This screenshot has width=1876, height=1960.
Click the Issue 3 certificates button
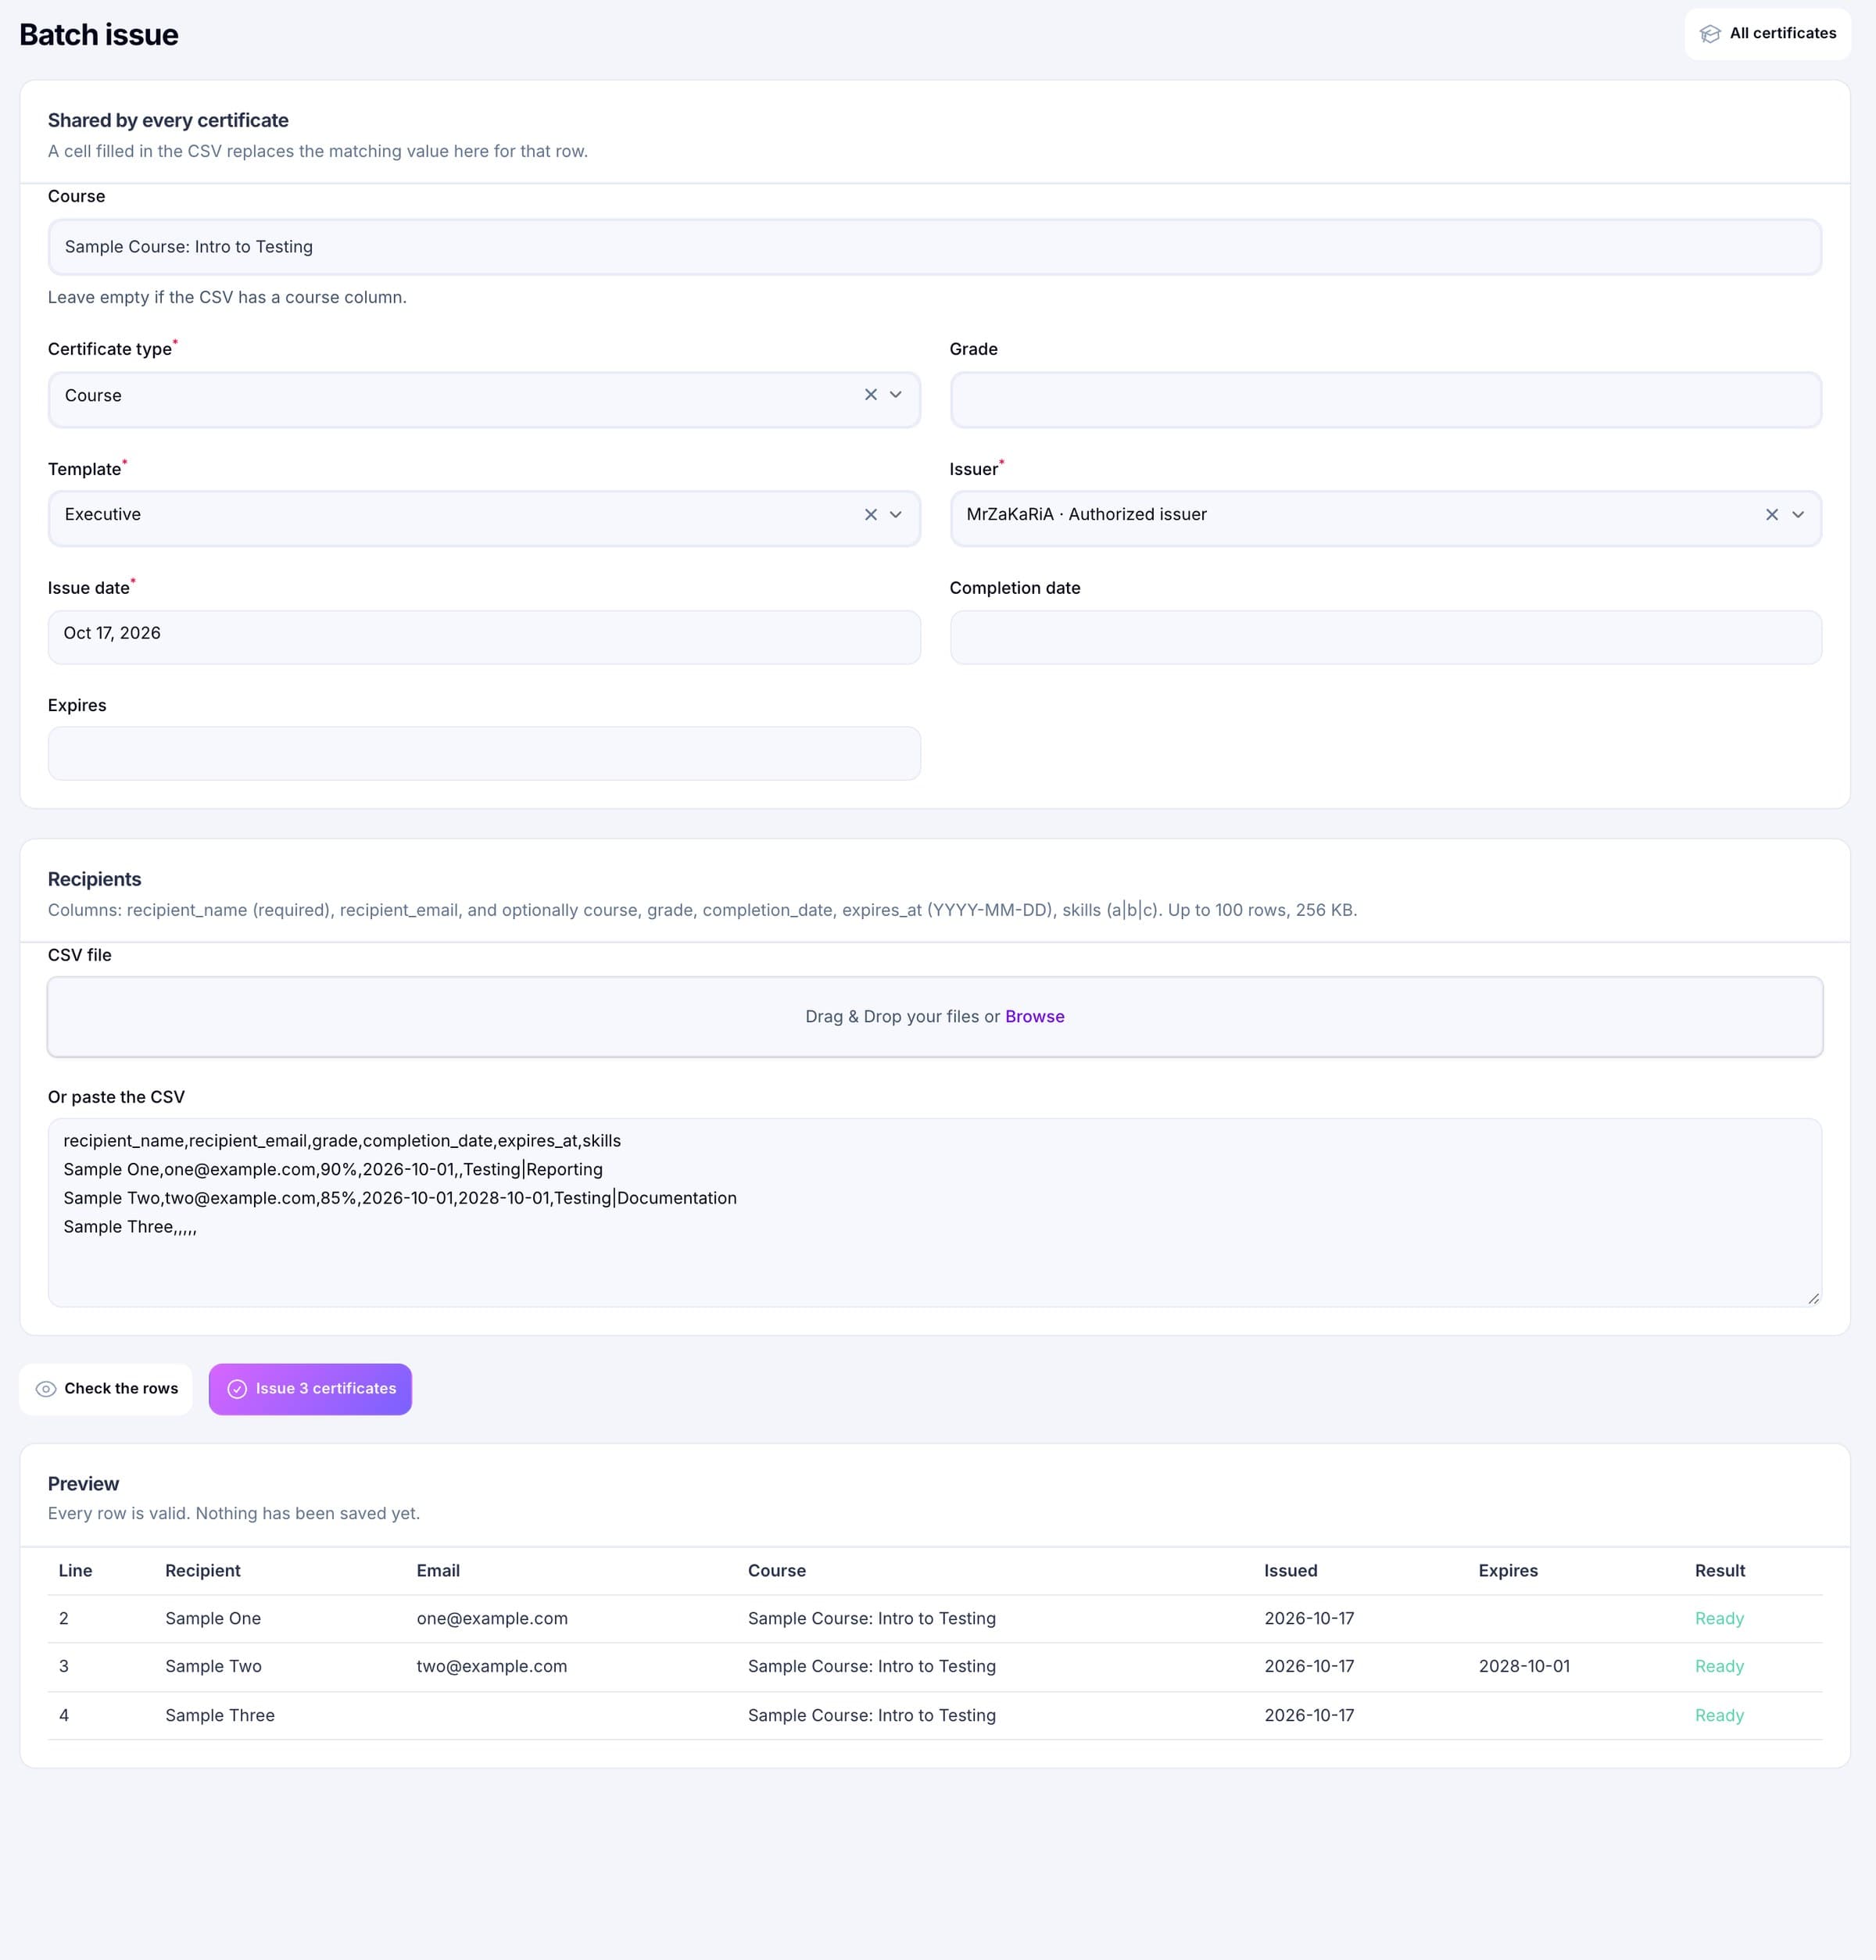310,1389
